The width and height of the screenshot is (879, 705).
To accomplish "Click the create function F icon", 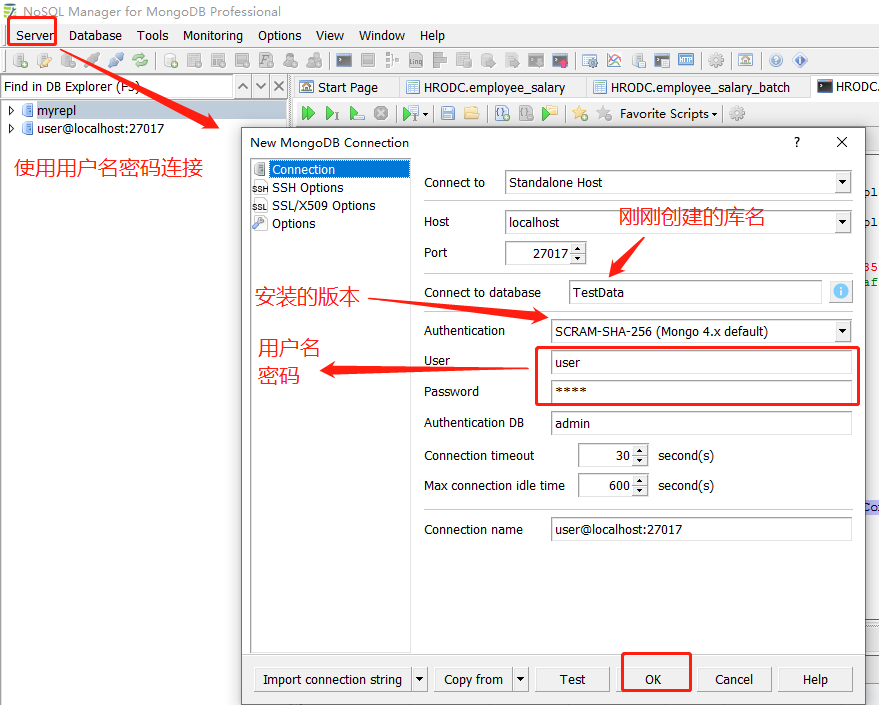I will tap(266, 60).
